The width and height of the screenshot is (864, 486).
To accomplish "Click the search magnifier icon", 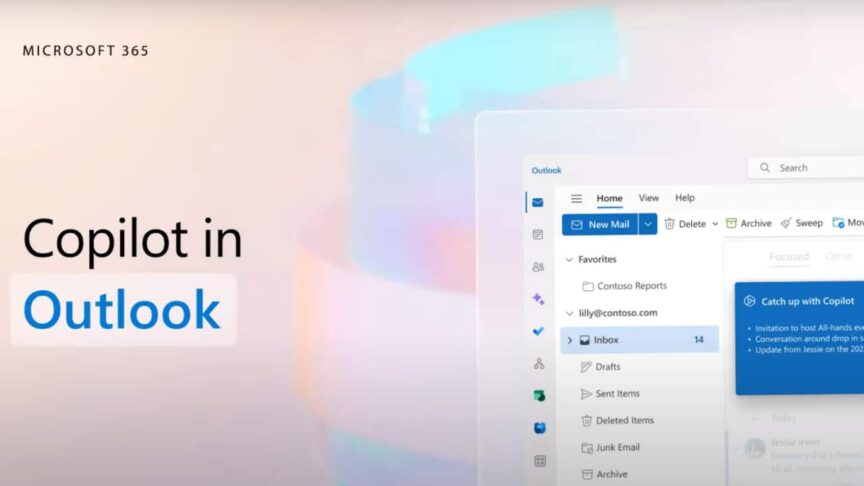I will click(765, 168).
